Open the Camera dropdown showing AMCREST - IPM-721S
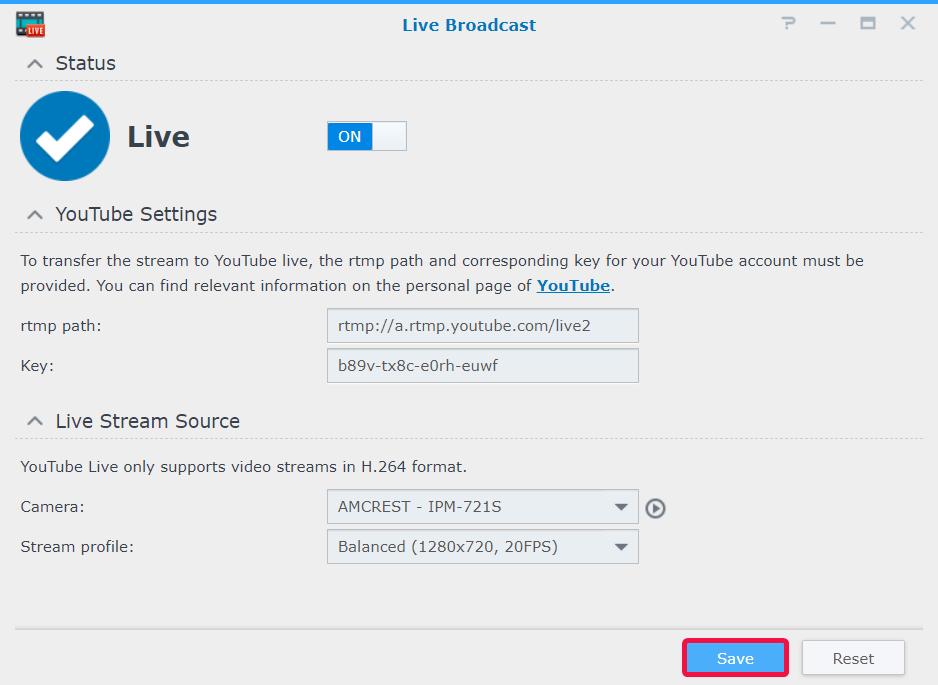Screen dimensions: 938x685 point(482,507)
